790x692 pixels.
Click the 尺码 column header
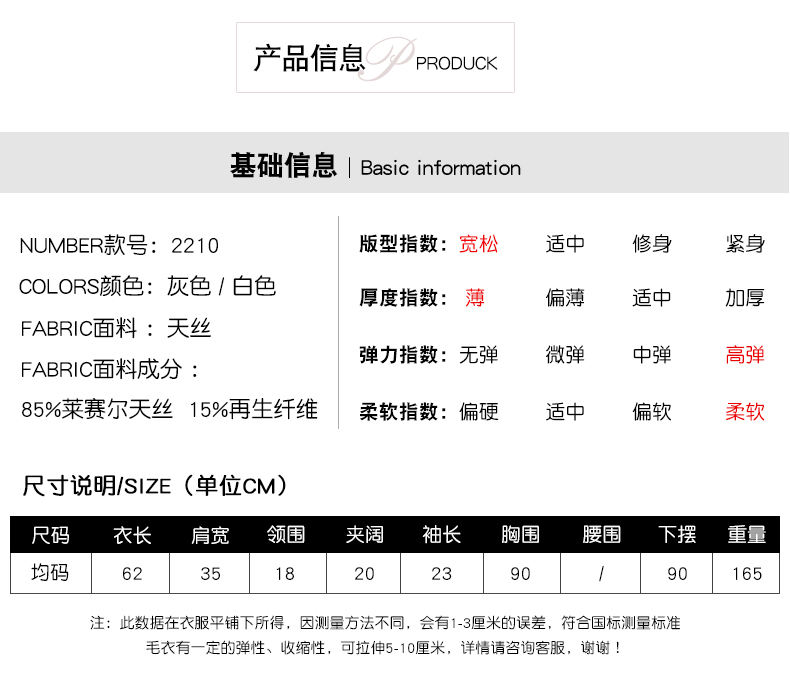(51, 535)
